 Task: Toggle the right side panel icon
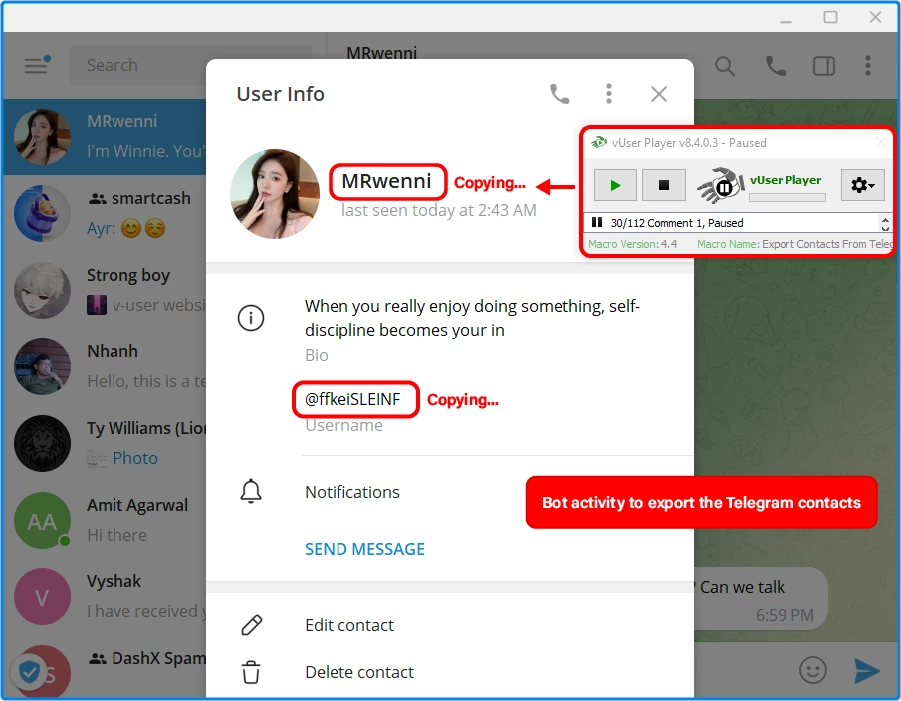[x=823, y=66]
